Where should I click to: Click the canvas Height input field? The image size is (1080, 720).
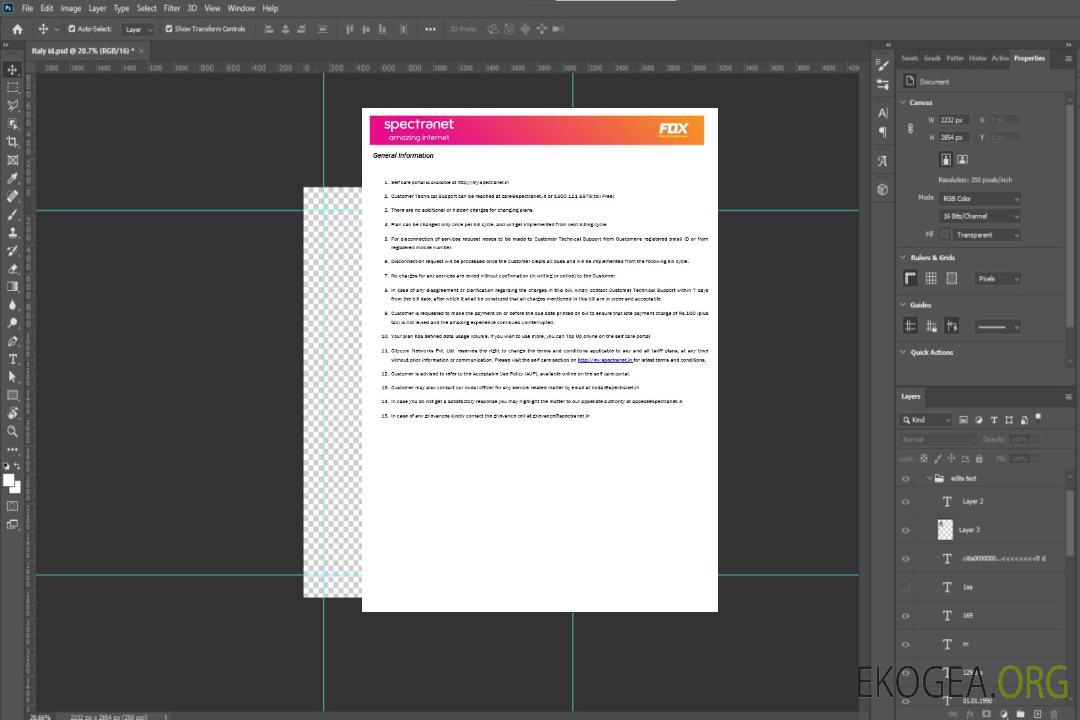click(955, 138)
